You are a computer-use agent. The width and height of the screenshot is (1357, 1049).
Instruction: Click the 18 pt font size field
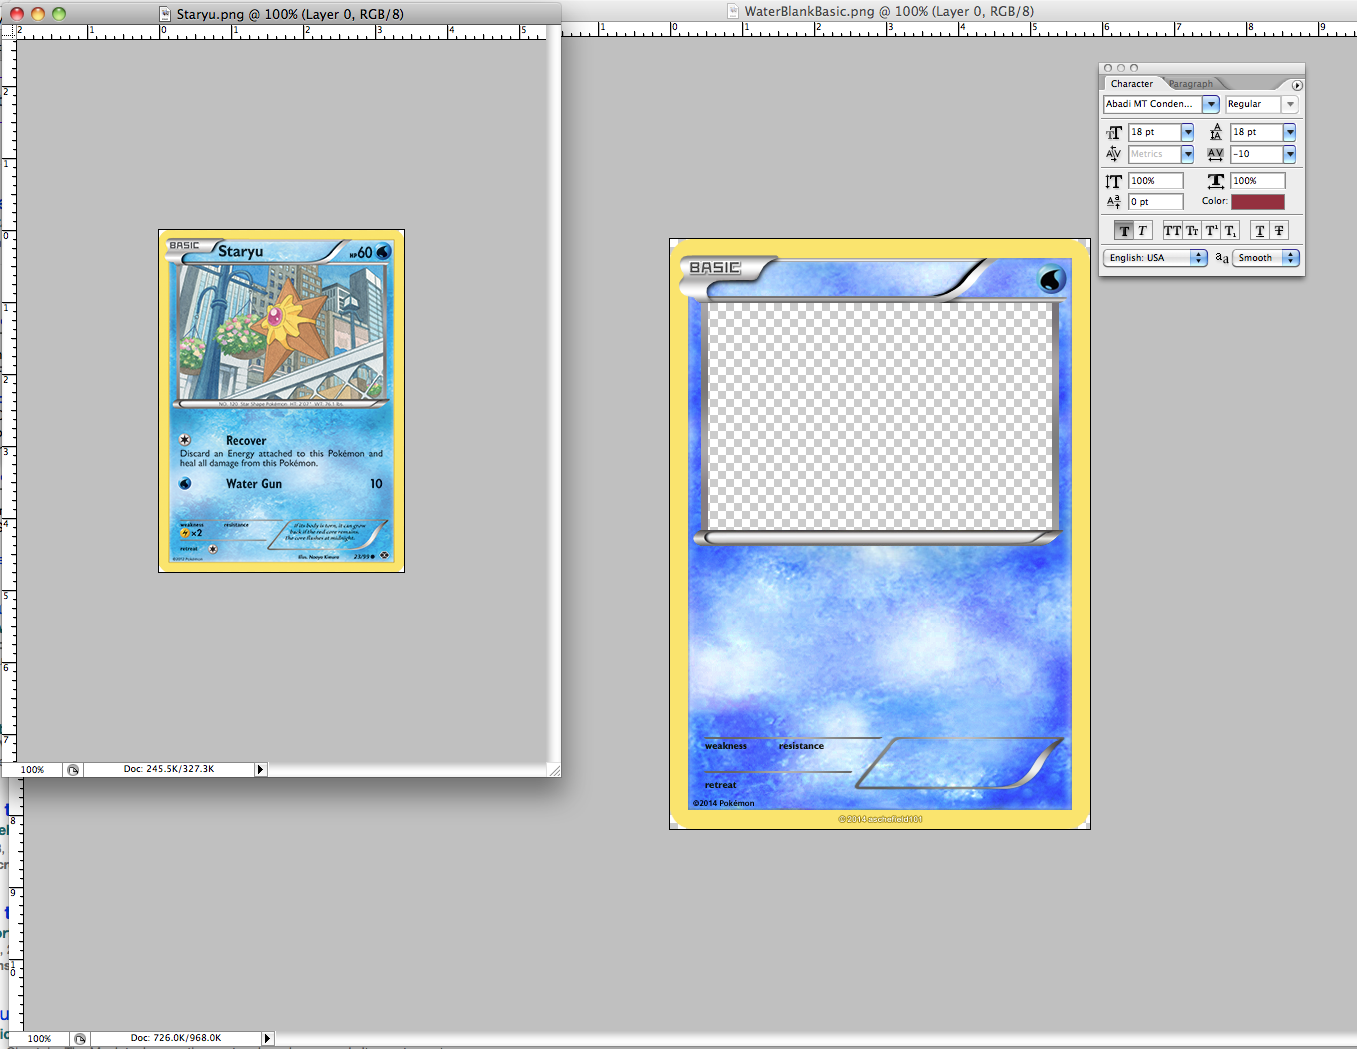click(1155, 132)
